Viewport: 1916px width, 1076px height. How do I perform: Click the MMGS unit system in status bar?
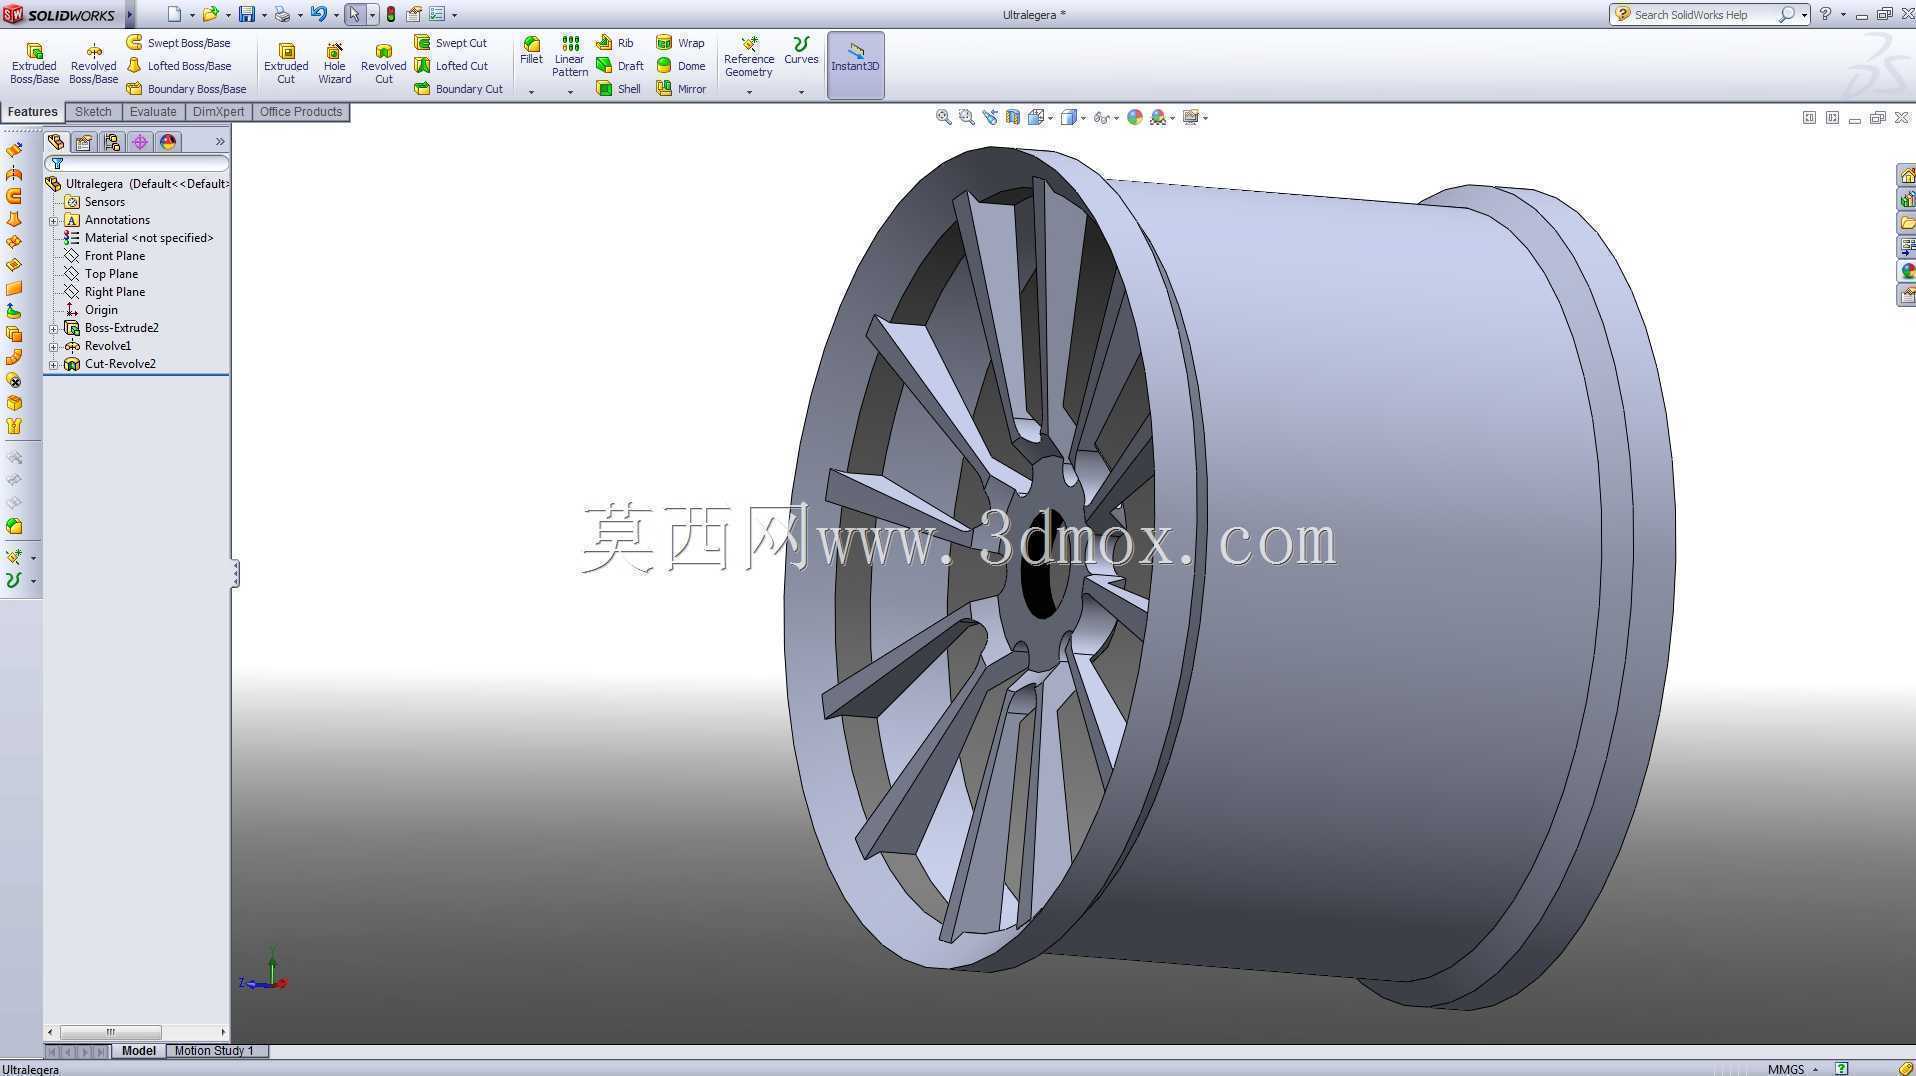pyautogui.click(x=1786, y=1069)
